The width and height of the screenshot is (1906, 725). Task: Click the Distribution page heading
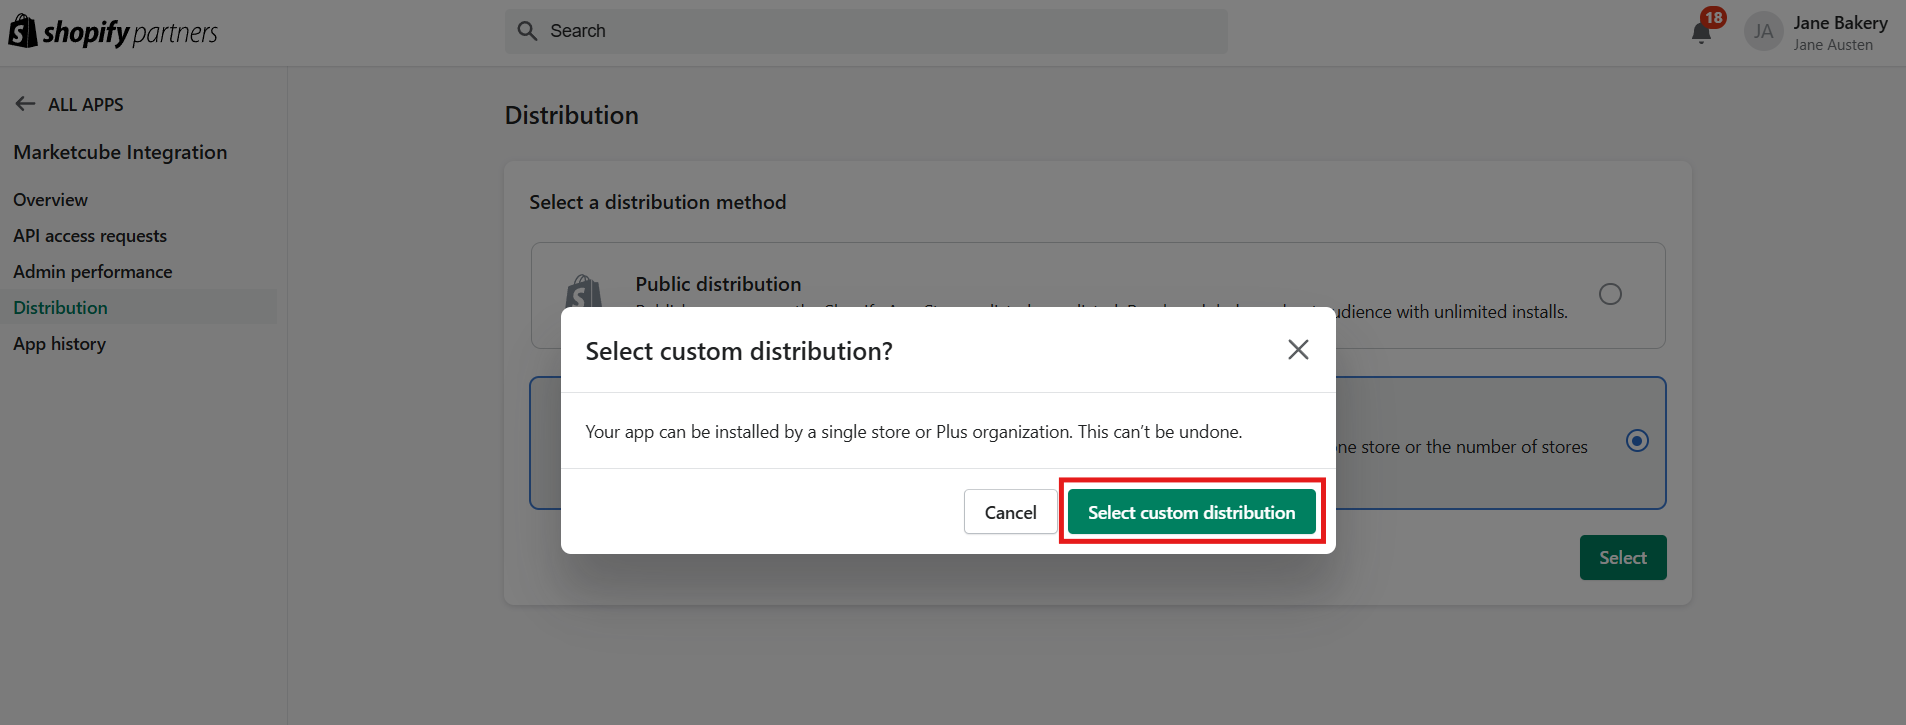(571, 115)
